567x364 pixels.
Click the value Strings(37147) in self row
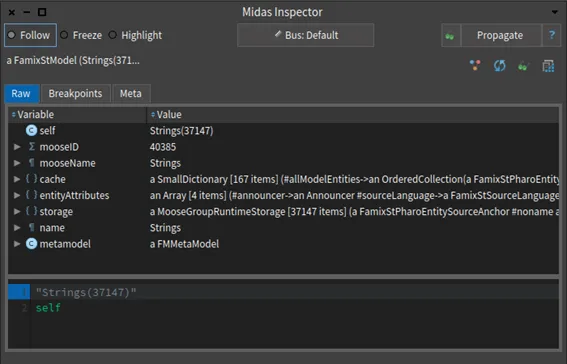[x=182, y=131]
